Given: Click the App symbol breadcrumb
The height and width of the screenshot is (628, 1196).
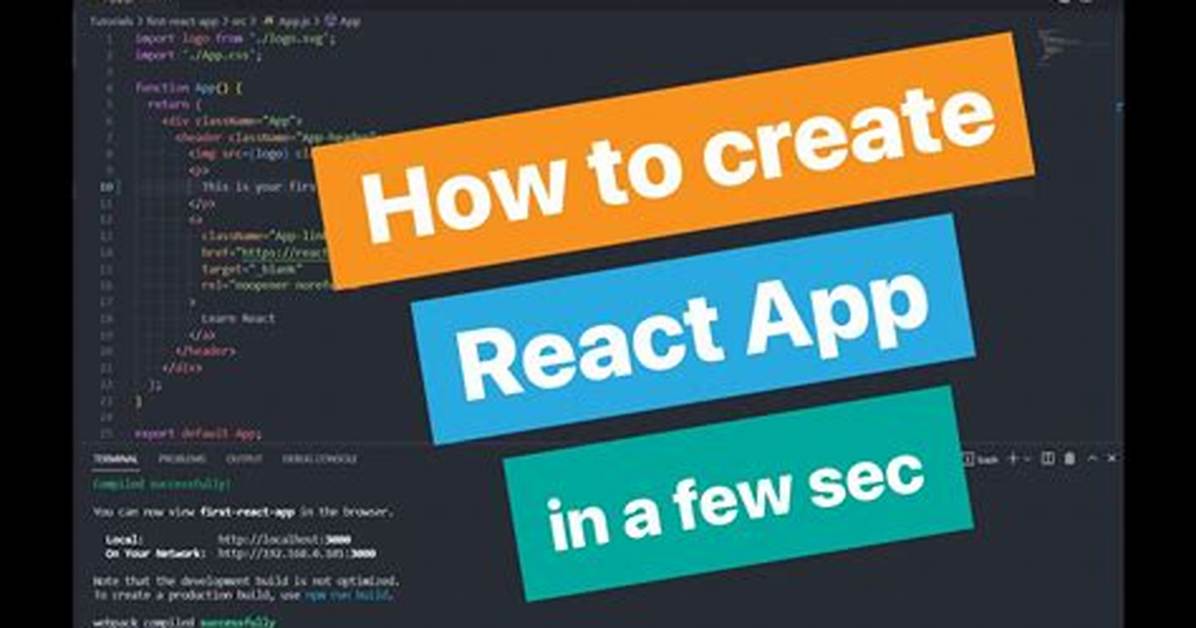Looking at the screenshot, I should pos(342,21).
